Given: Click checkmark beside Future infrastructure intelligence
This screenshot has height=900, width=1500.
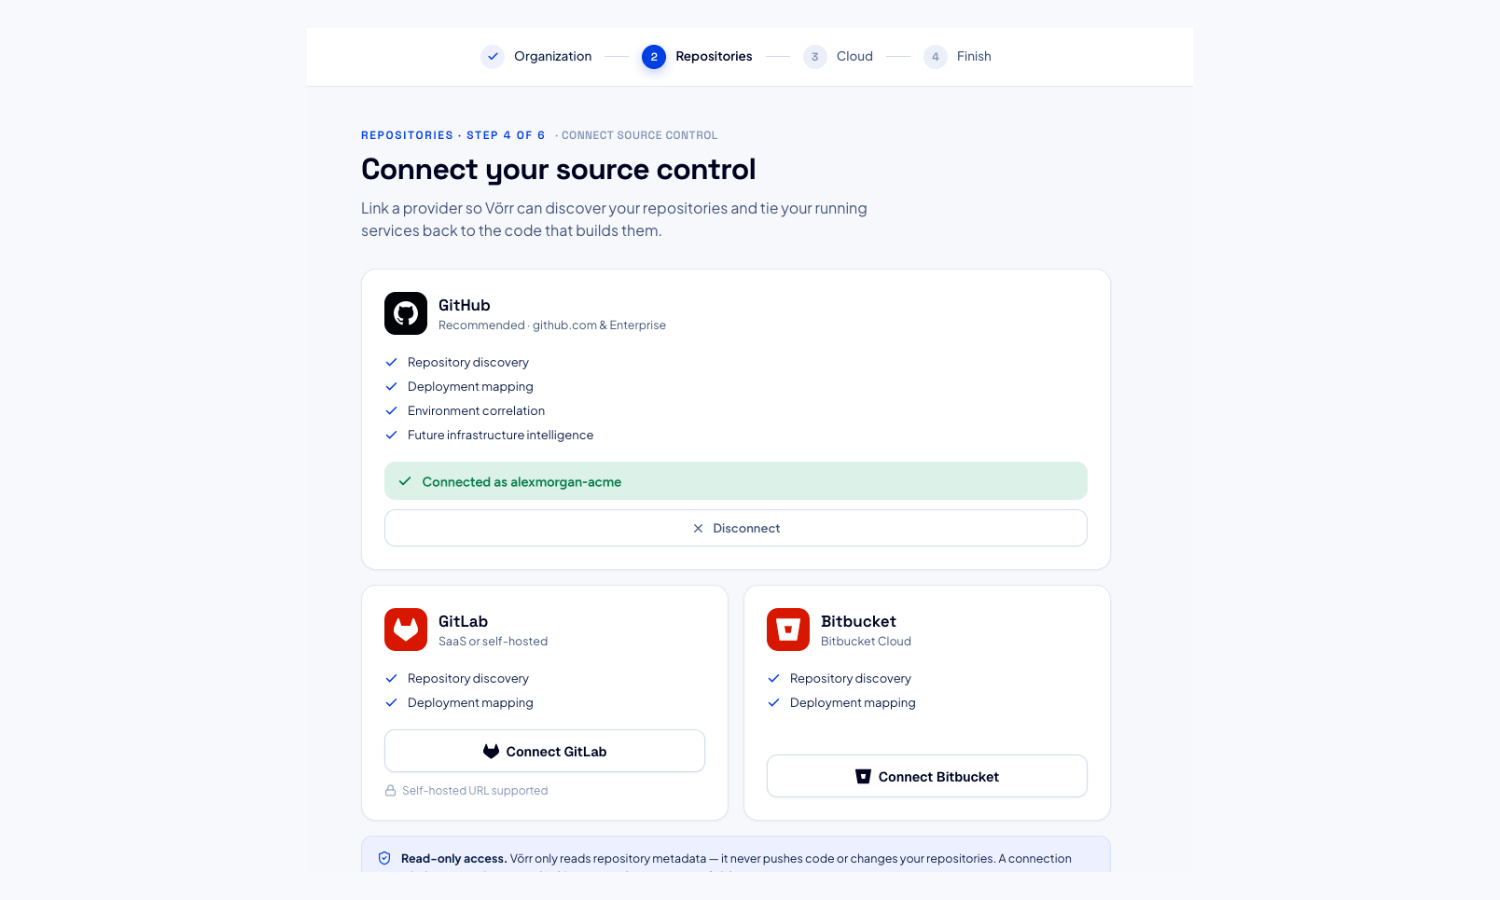Looking at the screenshot, I should [x=391, y=435].
